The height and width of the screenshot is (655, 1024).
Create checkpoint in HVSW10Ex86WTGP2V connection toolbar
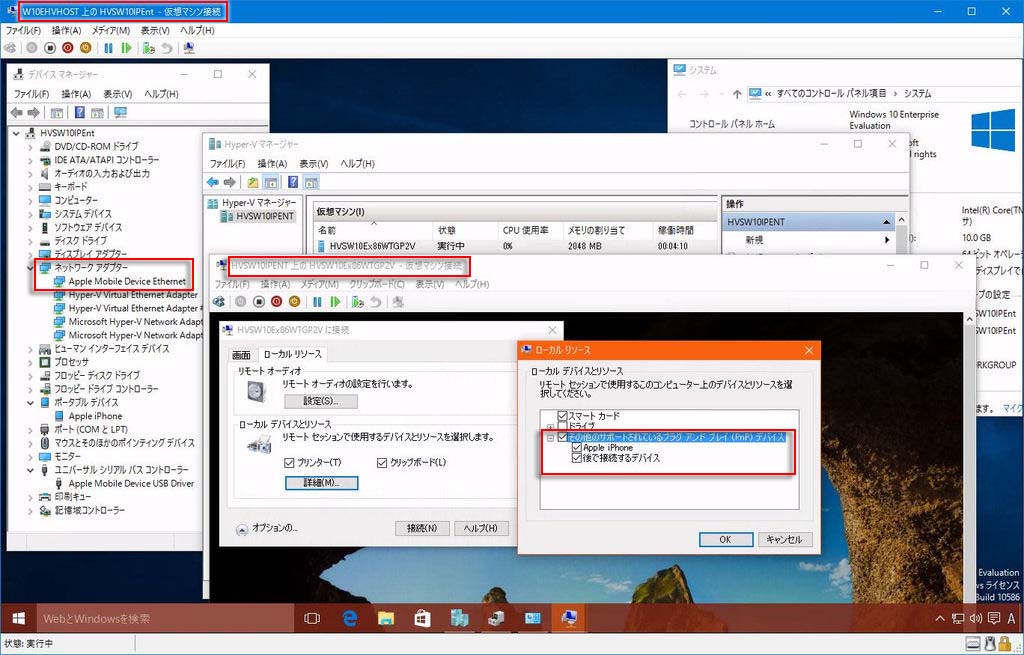tap(358, 302)
